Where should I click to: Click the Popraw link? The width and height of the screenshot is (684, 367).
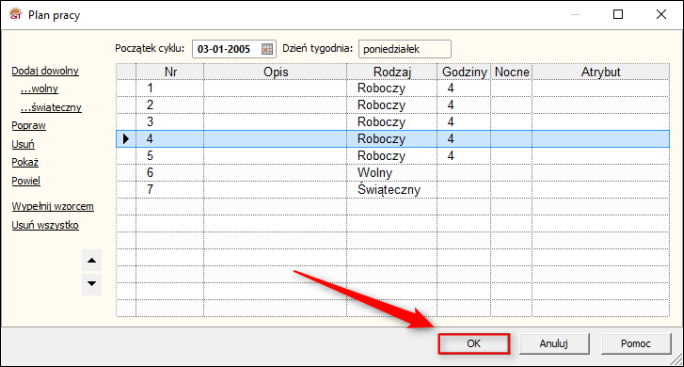28,125
